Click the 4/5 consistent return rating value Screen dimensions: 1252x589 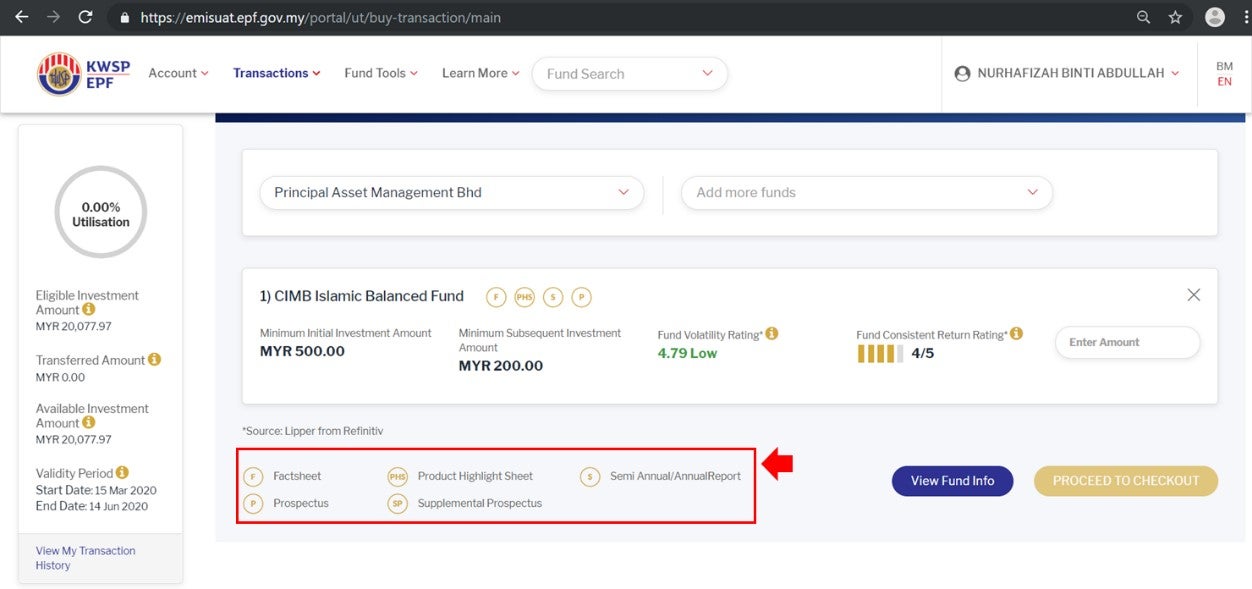(923, 353)
